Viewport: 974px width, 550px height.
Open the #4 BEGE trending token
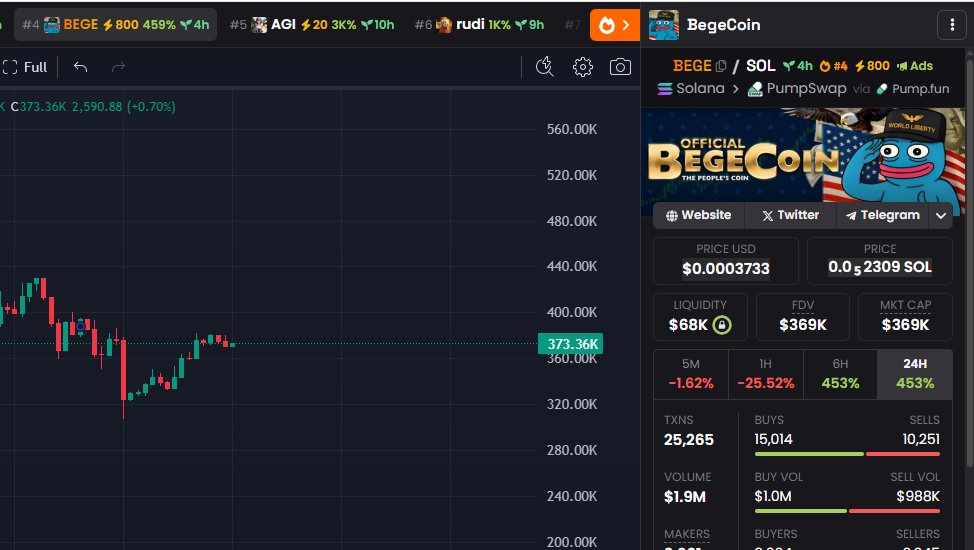point(116,25)
